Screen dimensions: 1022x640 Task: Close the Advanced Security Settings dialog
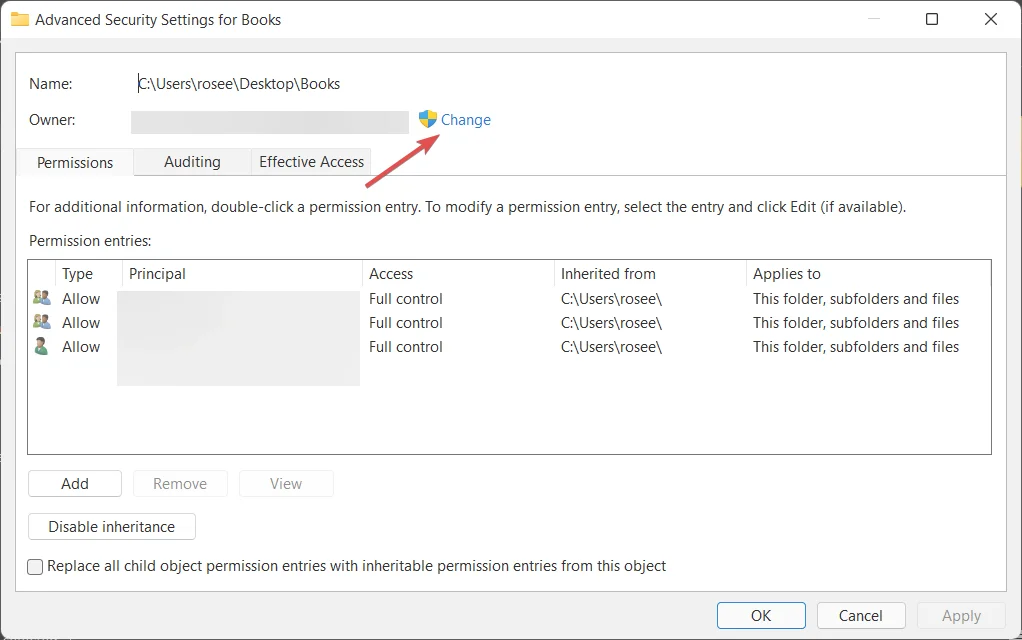point(991,19)
